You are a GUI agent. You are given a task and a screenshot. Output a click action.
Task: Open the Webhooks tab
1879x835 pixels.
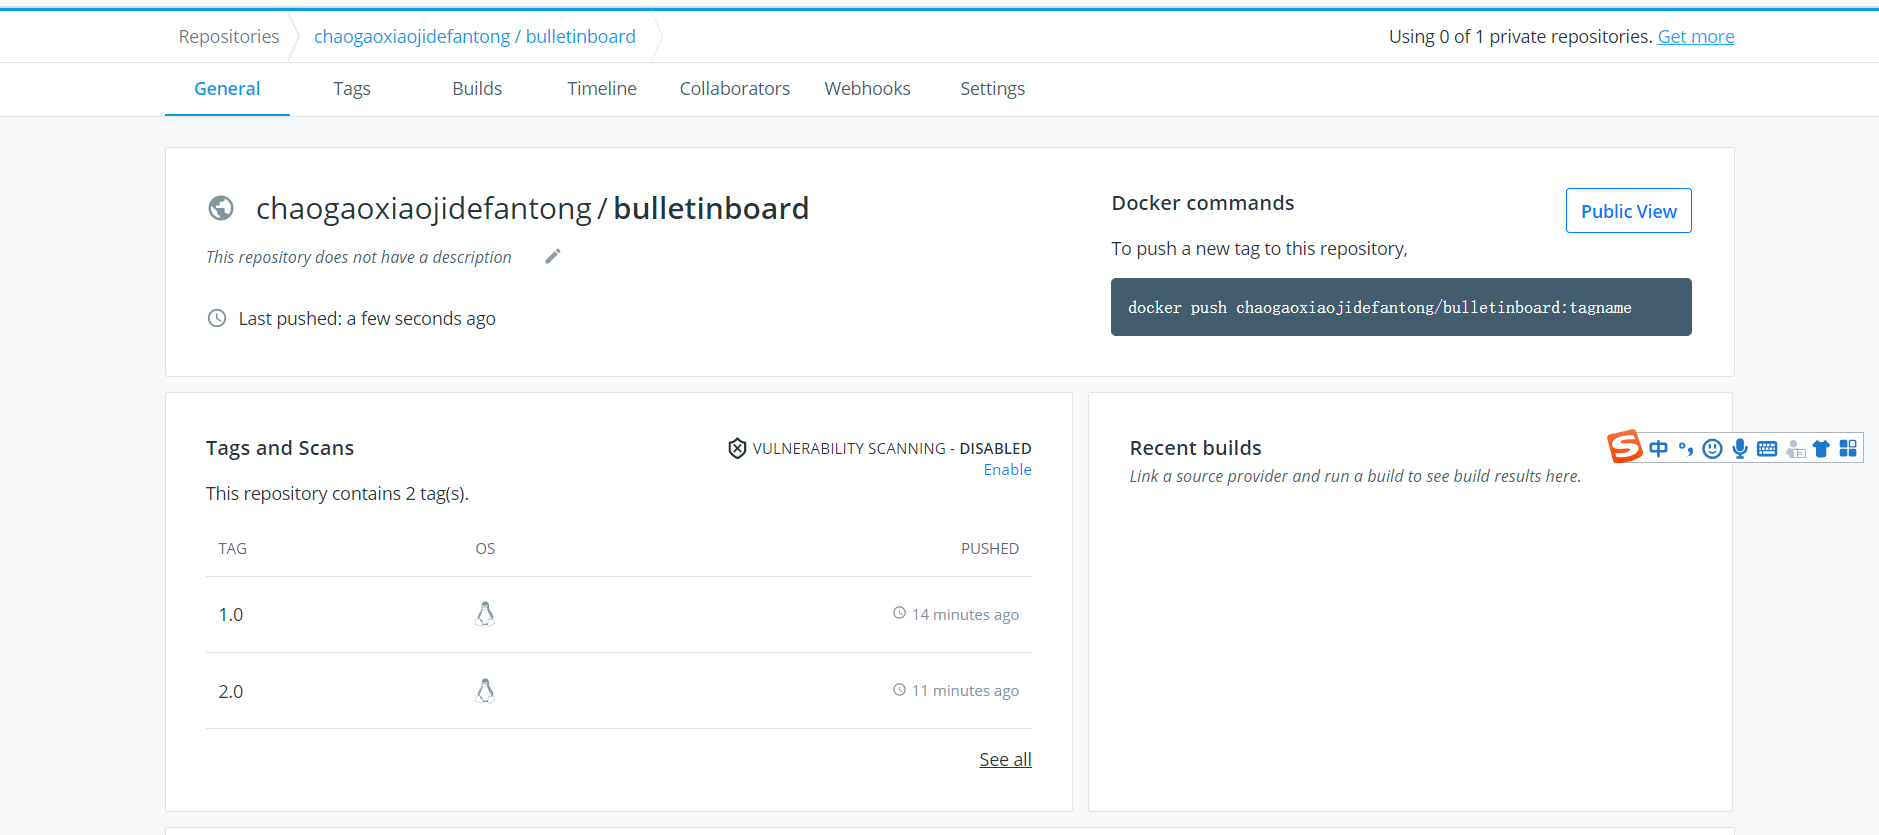[x=868, y=88]
